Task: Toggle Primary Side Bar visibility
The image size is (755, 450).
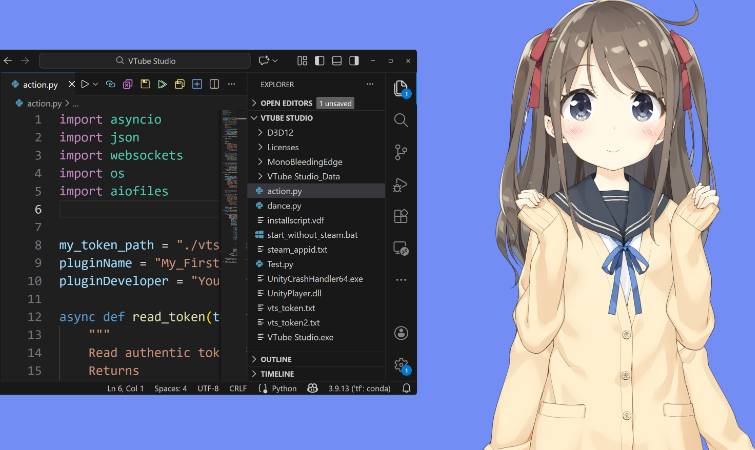Action: [x=319, y=61]
